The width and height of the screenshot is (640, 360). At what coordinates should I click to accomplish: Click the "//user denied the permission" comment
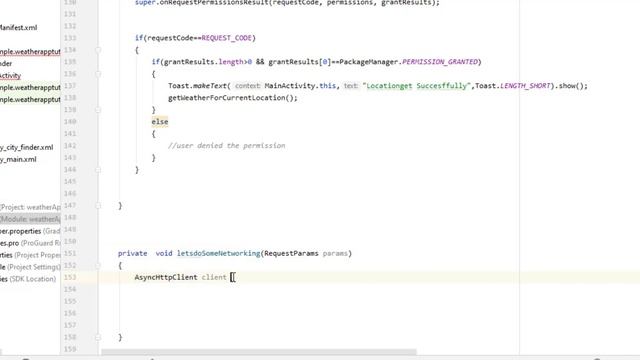click(227, 146)
